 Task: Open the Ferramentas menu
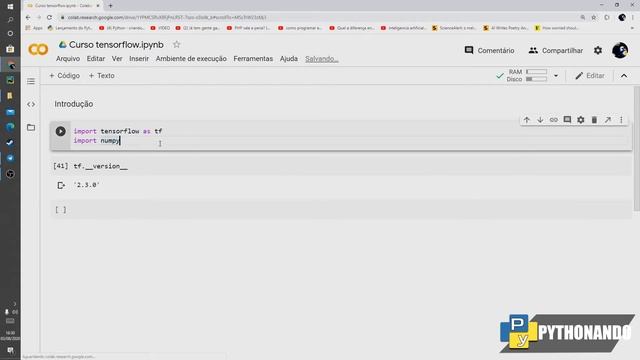coord(253,59)
